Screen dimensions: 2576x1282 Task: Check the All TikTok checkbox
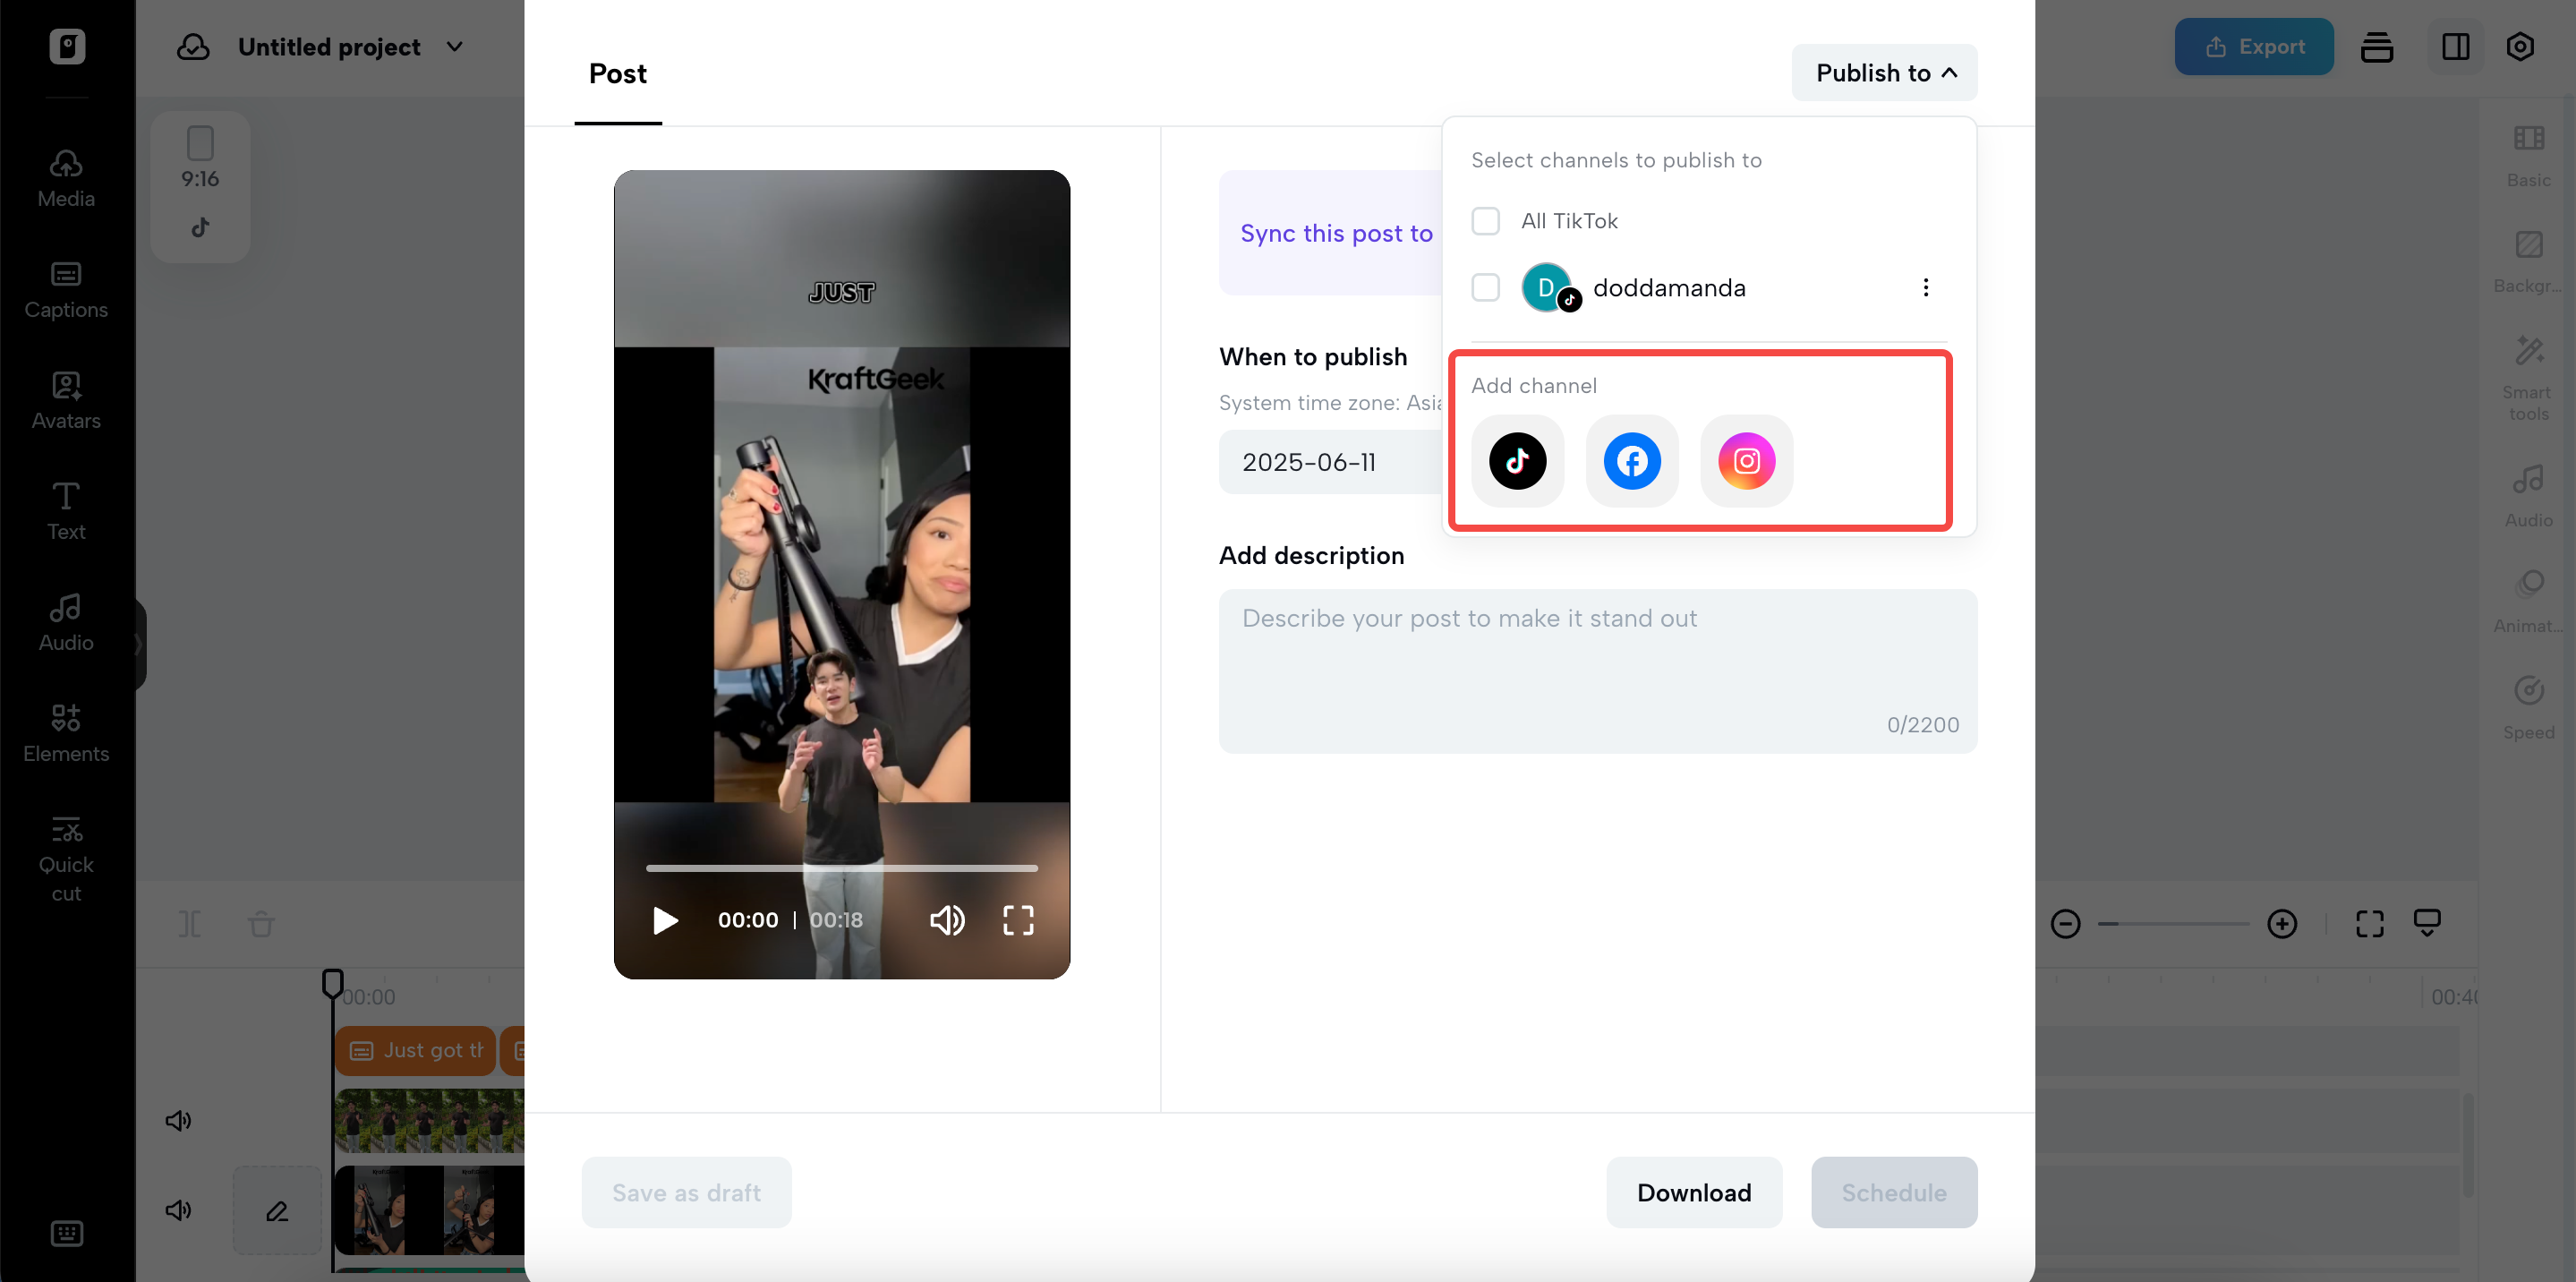pos(1486,220)
